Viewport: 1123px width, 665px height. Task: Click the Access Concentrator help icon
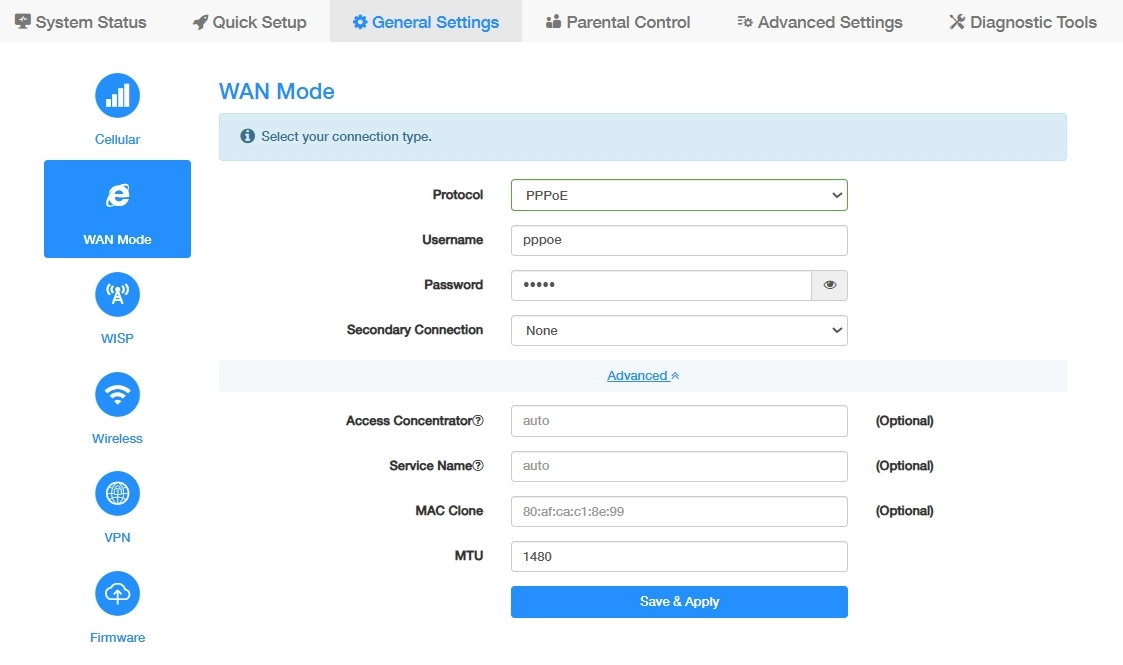point(478,421)
